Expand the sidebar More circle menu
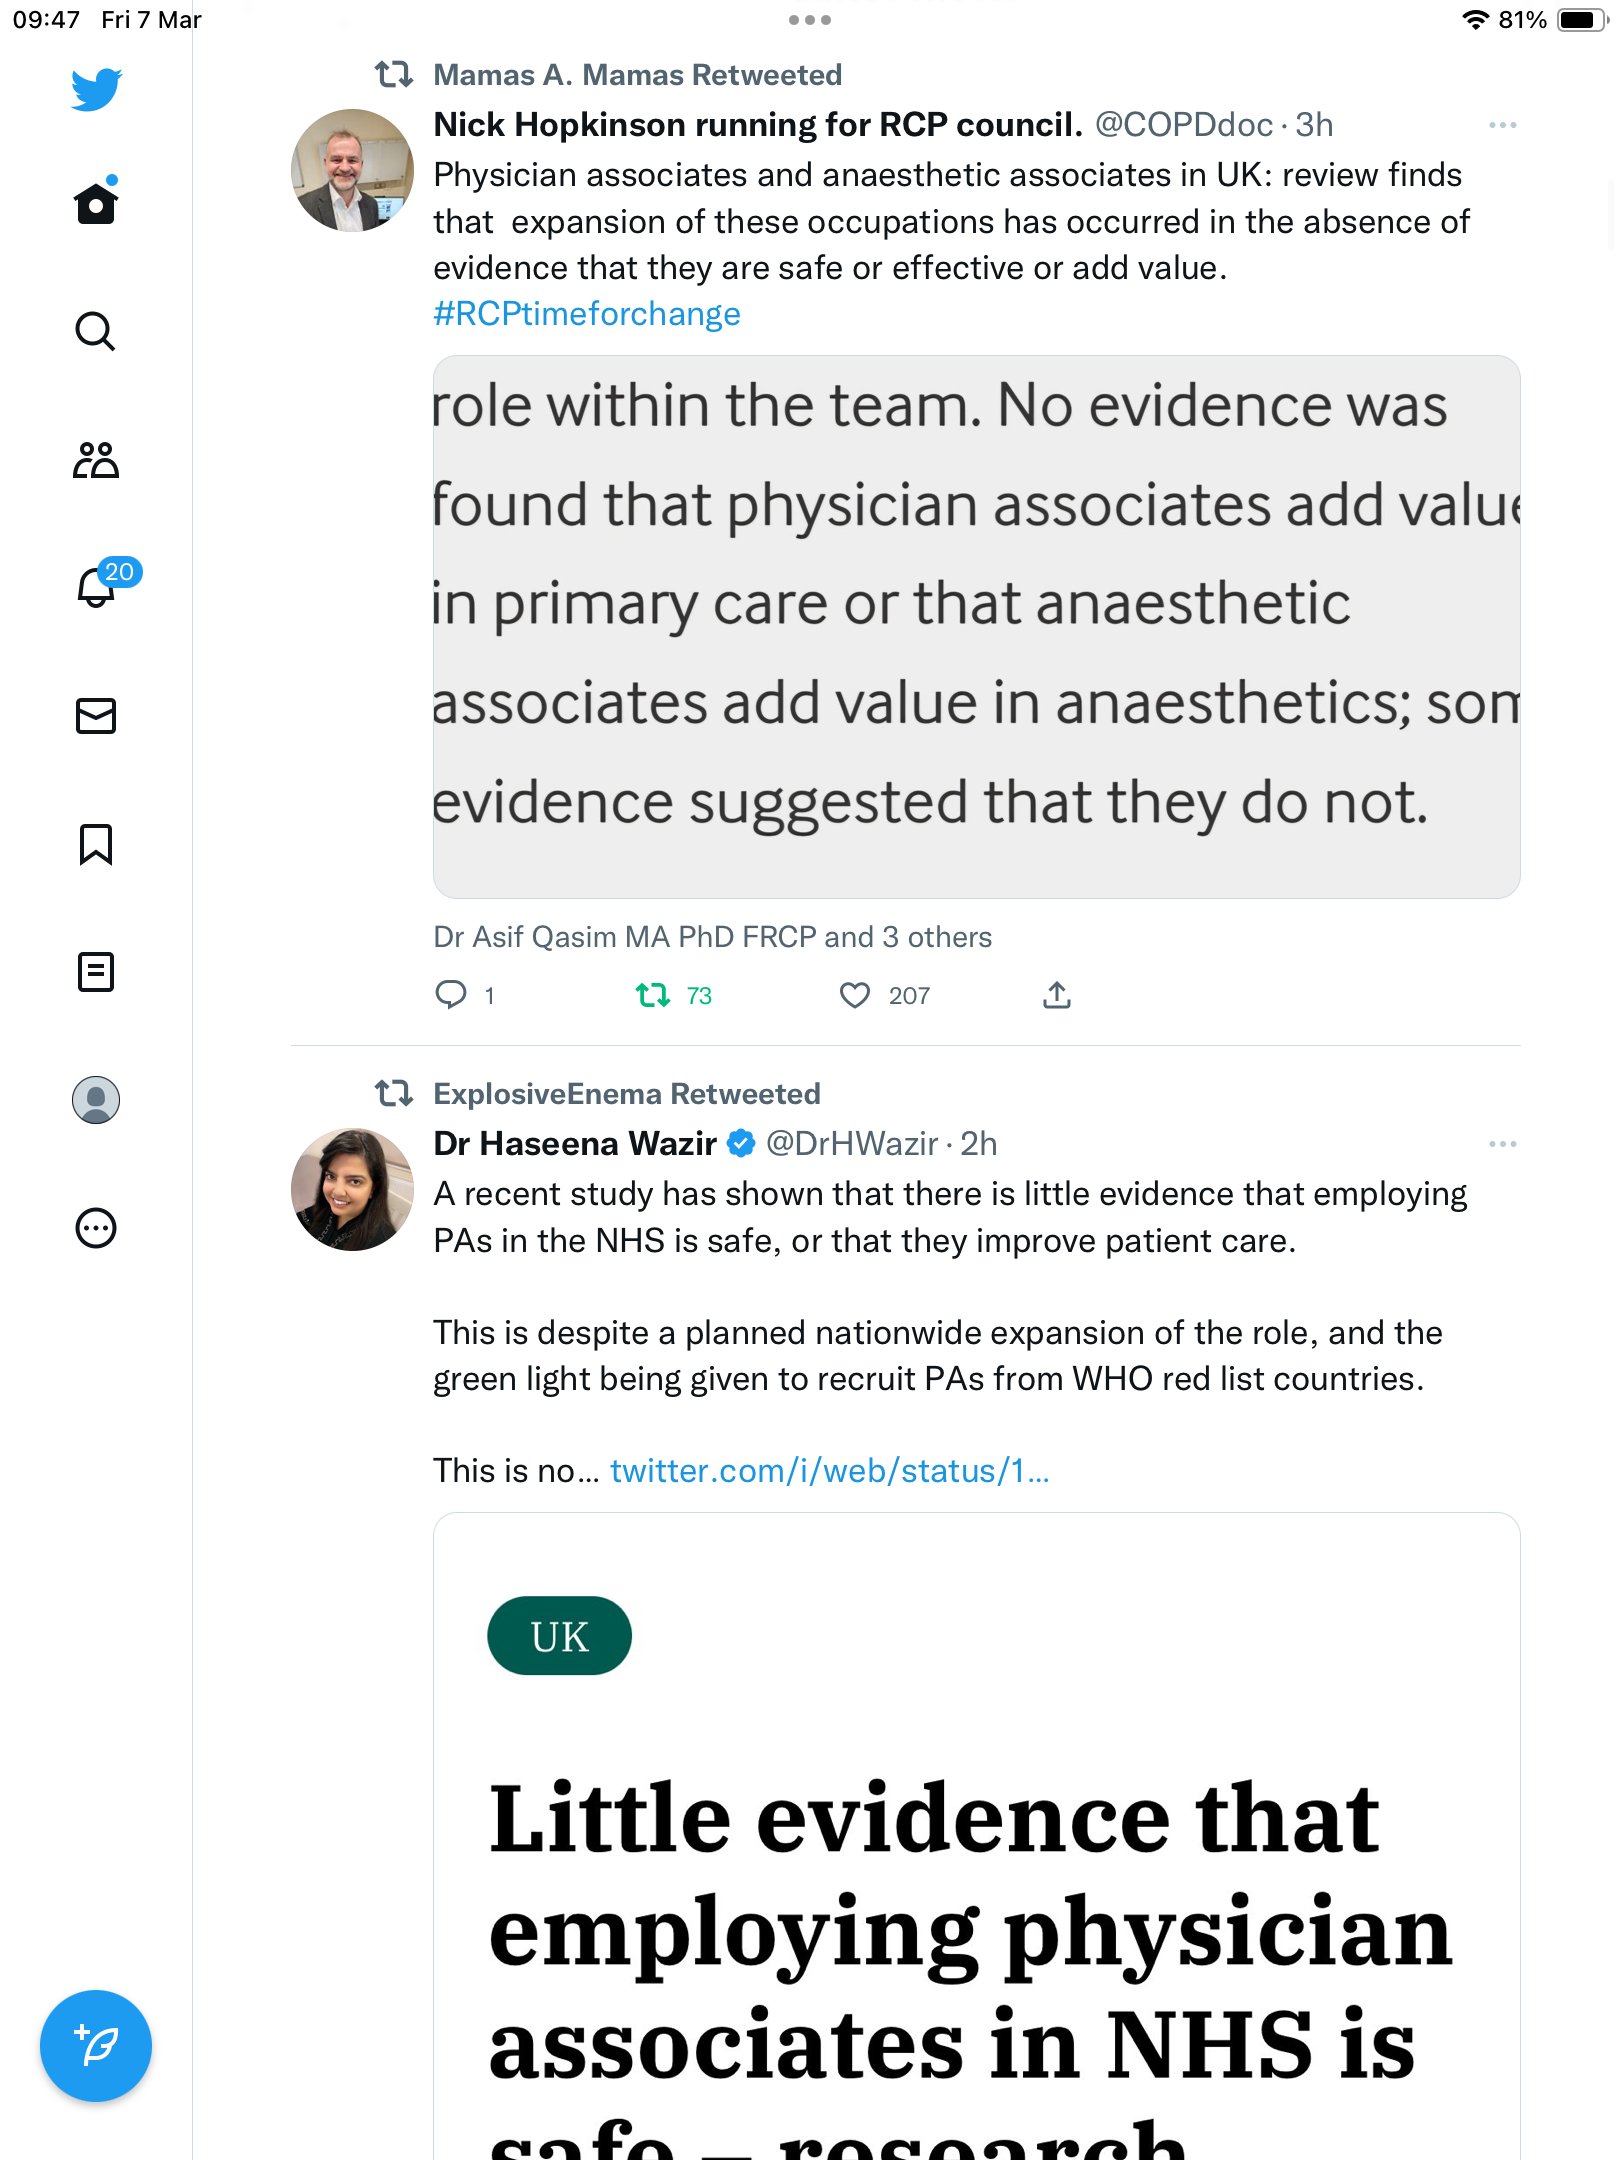 [96, 1228]
